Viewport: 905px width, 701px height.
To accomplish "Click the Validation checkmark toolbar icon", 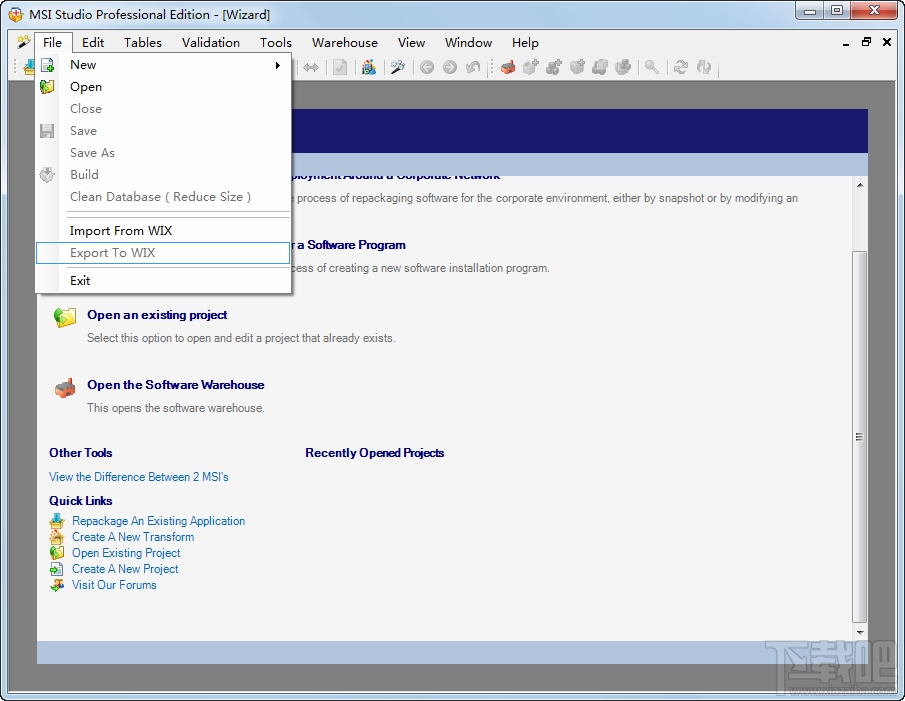I will point(340,68).
